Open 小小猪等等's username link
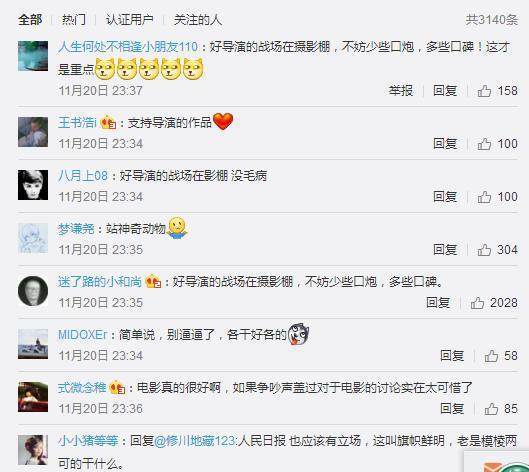The width and height of the screenshot is (529, 472). (x=88, y=441)
